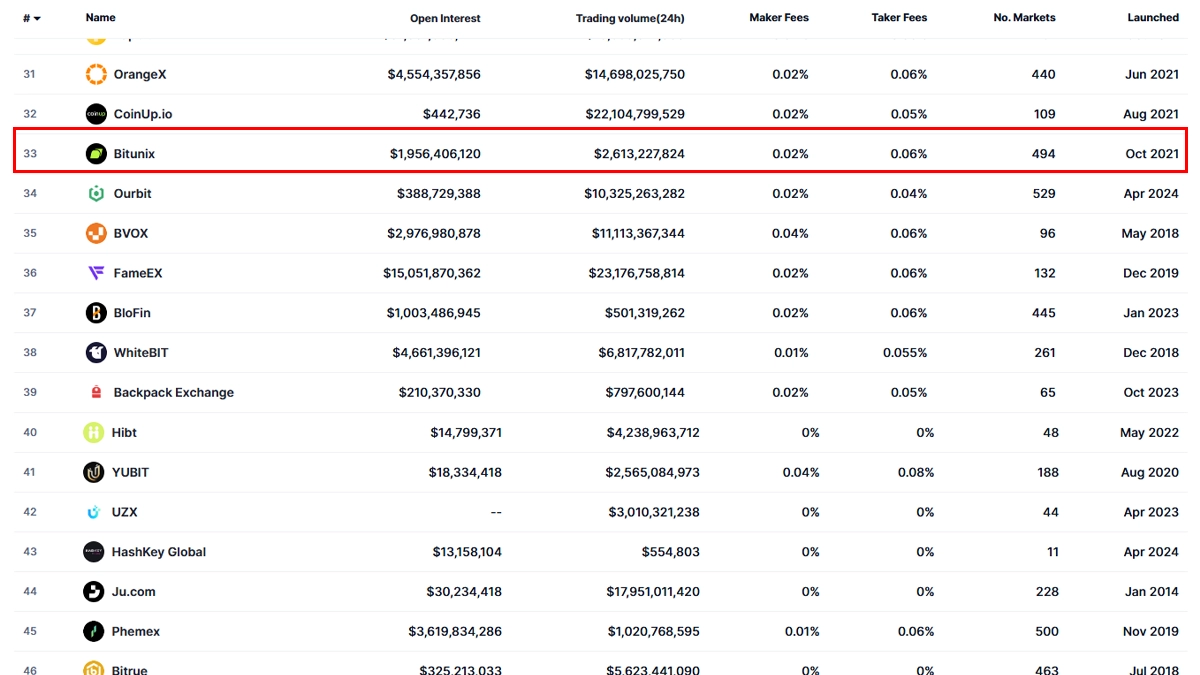The image size is (1200, 675).
Task: Click the WhiteBIT logo icon
Action: (96, 353)
